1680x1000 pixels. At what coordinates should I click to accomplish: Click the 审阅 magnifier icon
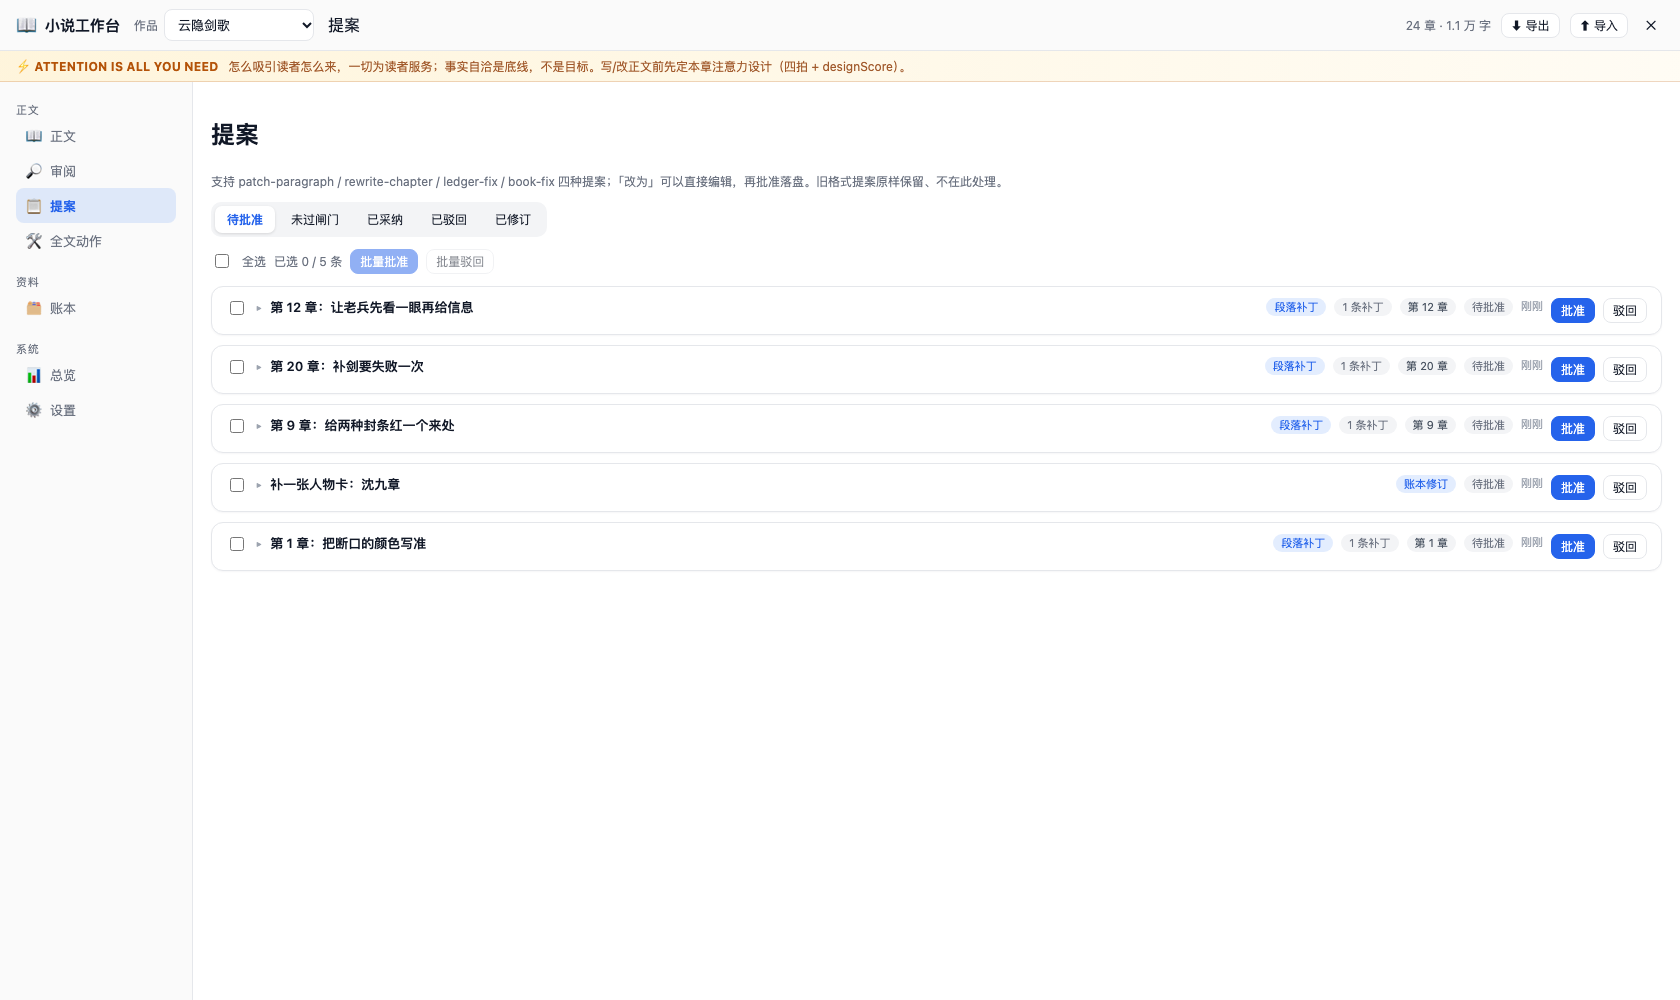point(34,171)
